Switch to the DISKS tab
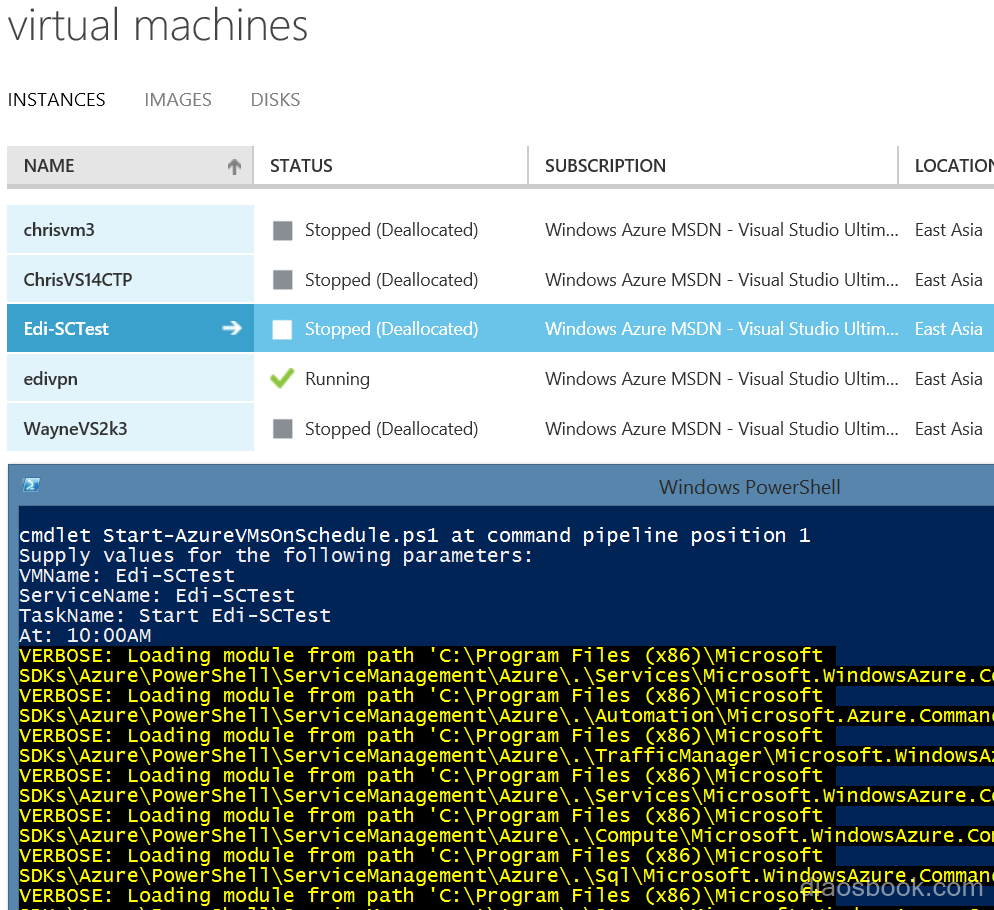The height and width of the screenshot is (910, 994). pyautogui.click(x=275, y=100)
